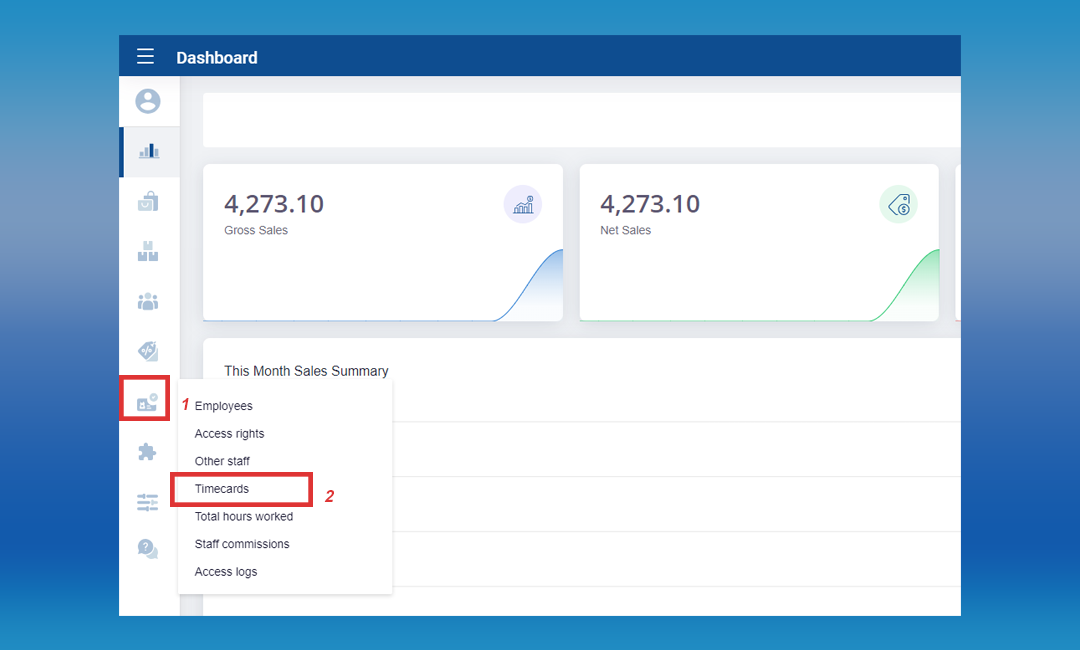Click the help chat bubble icon
This screenshot has width=1080, height=650.
pyautogui.click(x=148, y=549)
